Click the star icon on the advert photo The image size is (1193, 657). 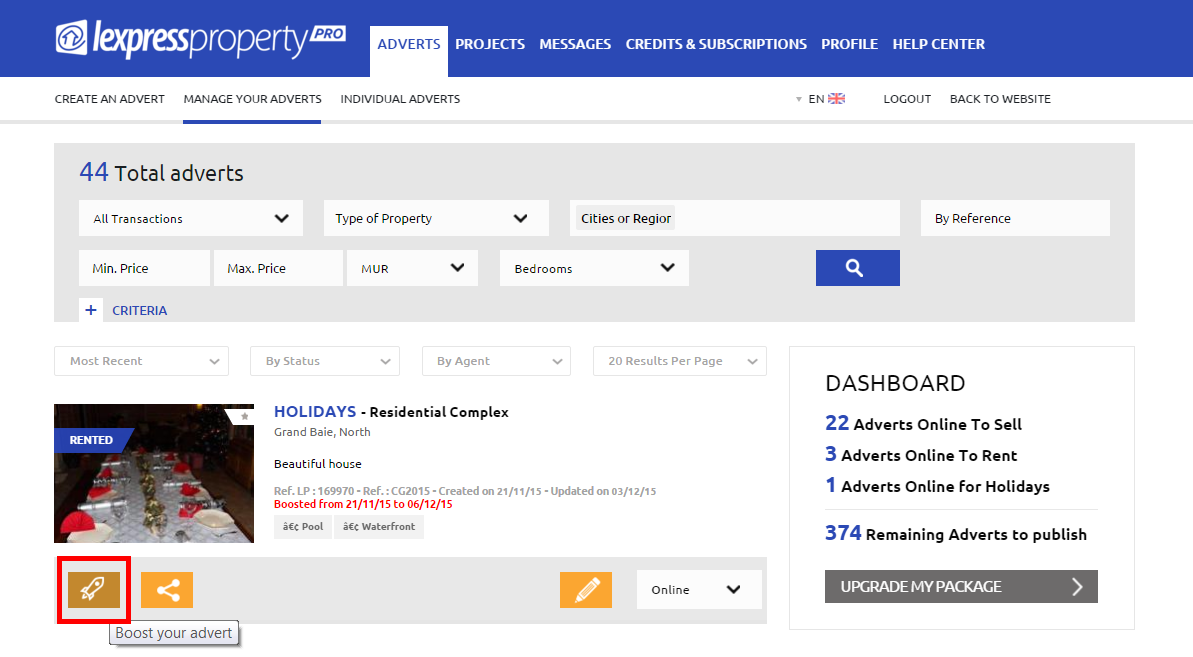pos(244,417)
